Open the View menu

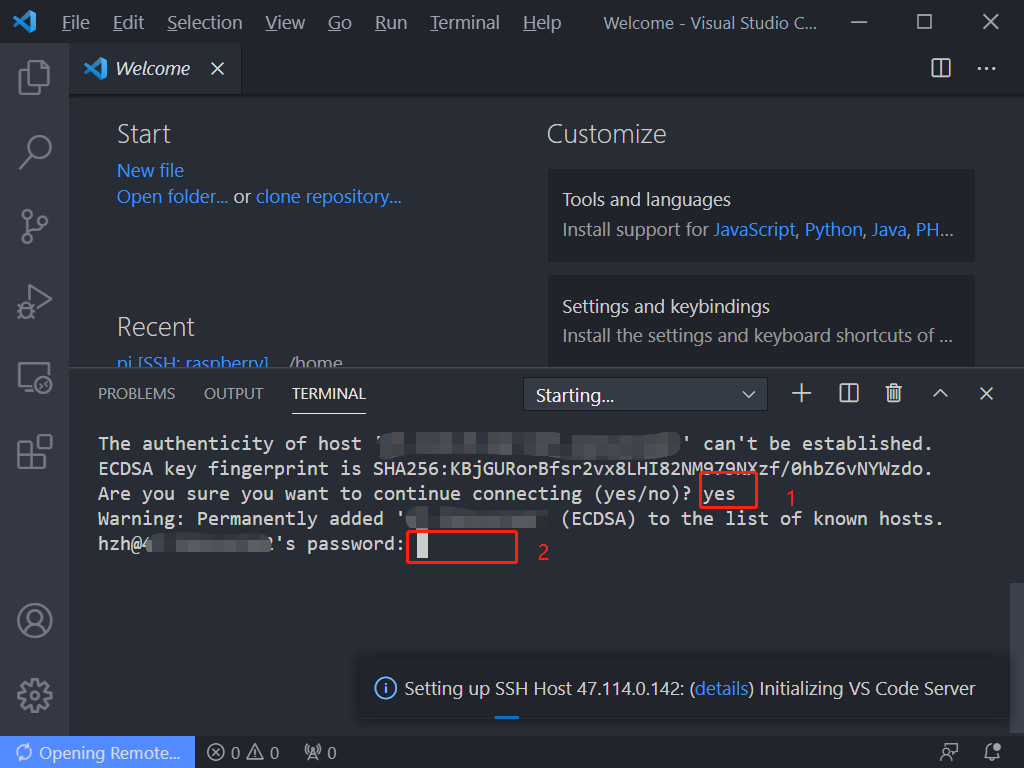(x=285, y=23)
